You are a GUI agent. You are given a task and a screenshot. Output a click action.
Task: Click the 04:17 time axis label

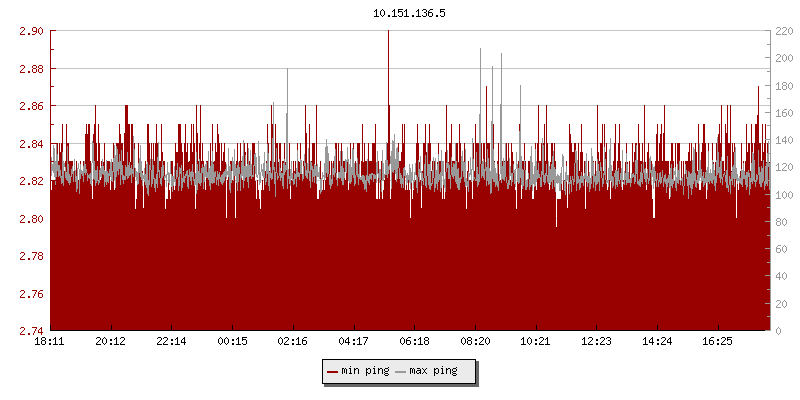(354, 342)
